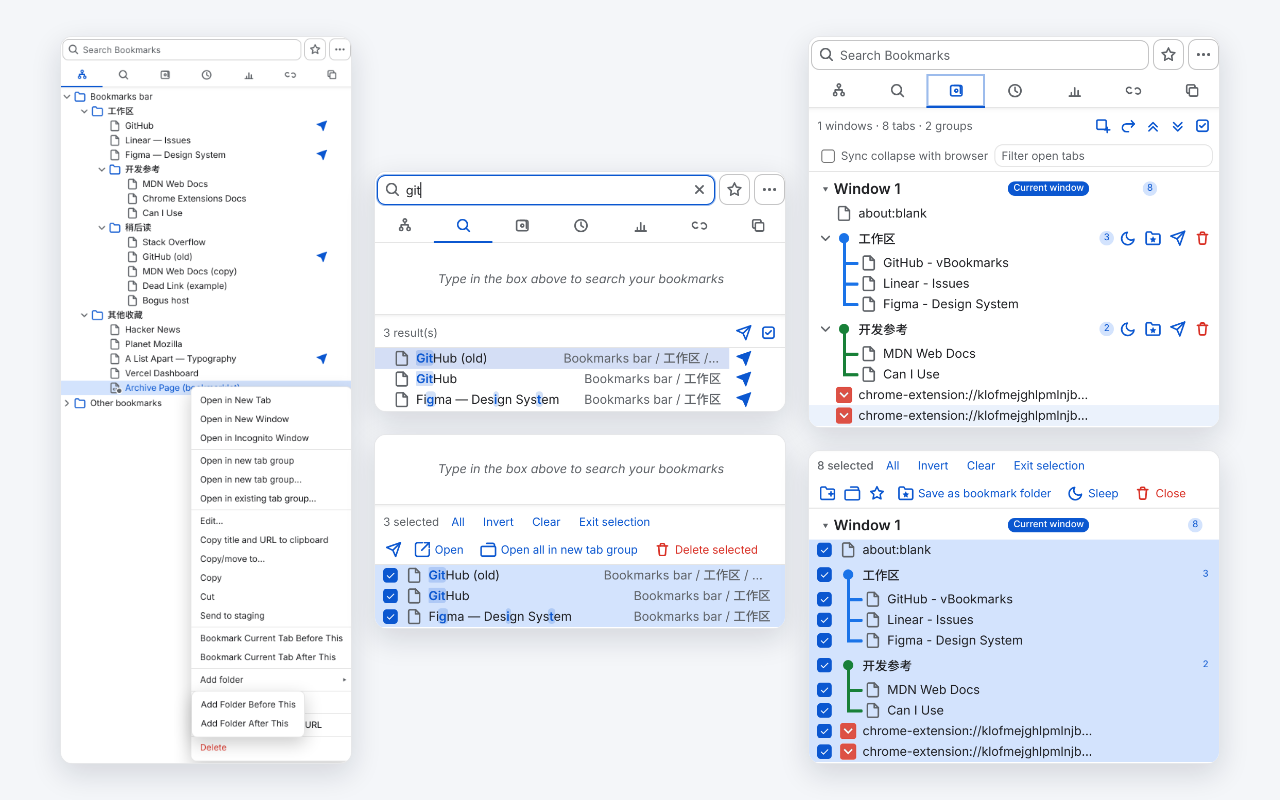Enable Sync collapse with browser checkbox
This screenshot has height=800, width=1280.
pyautogui.click(x=828, y=156)
